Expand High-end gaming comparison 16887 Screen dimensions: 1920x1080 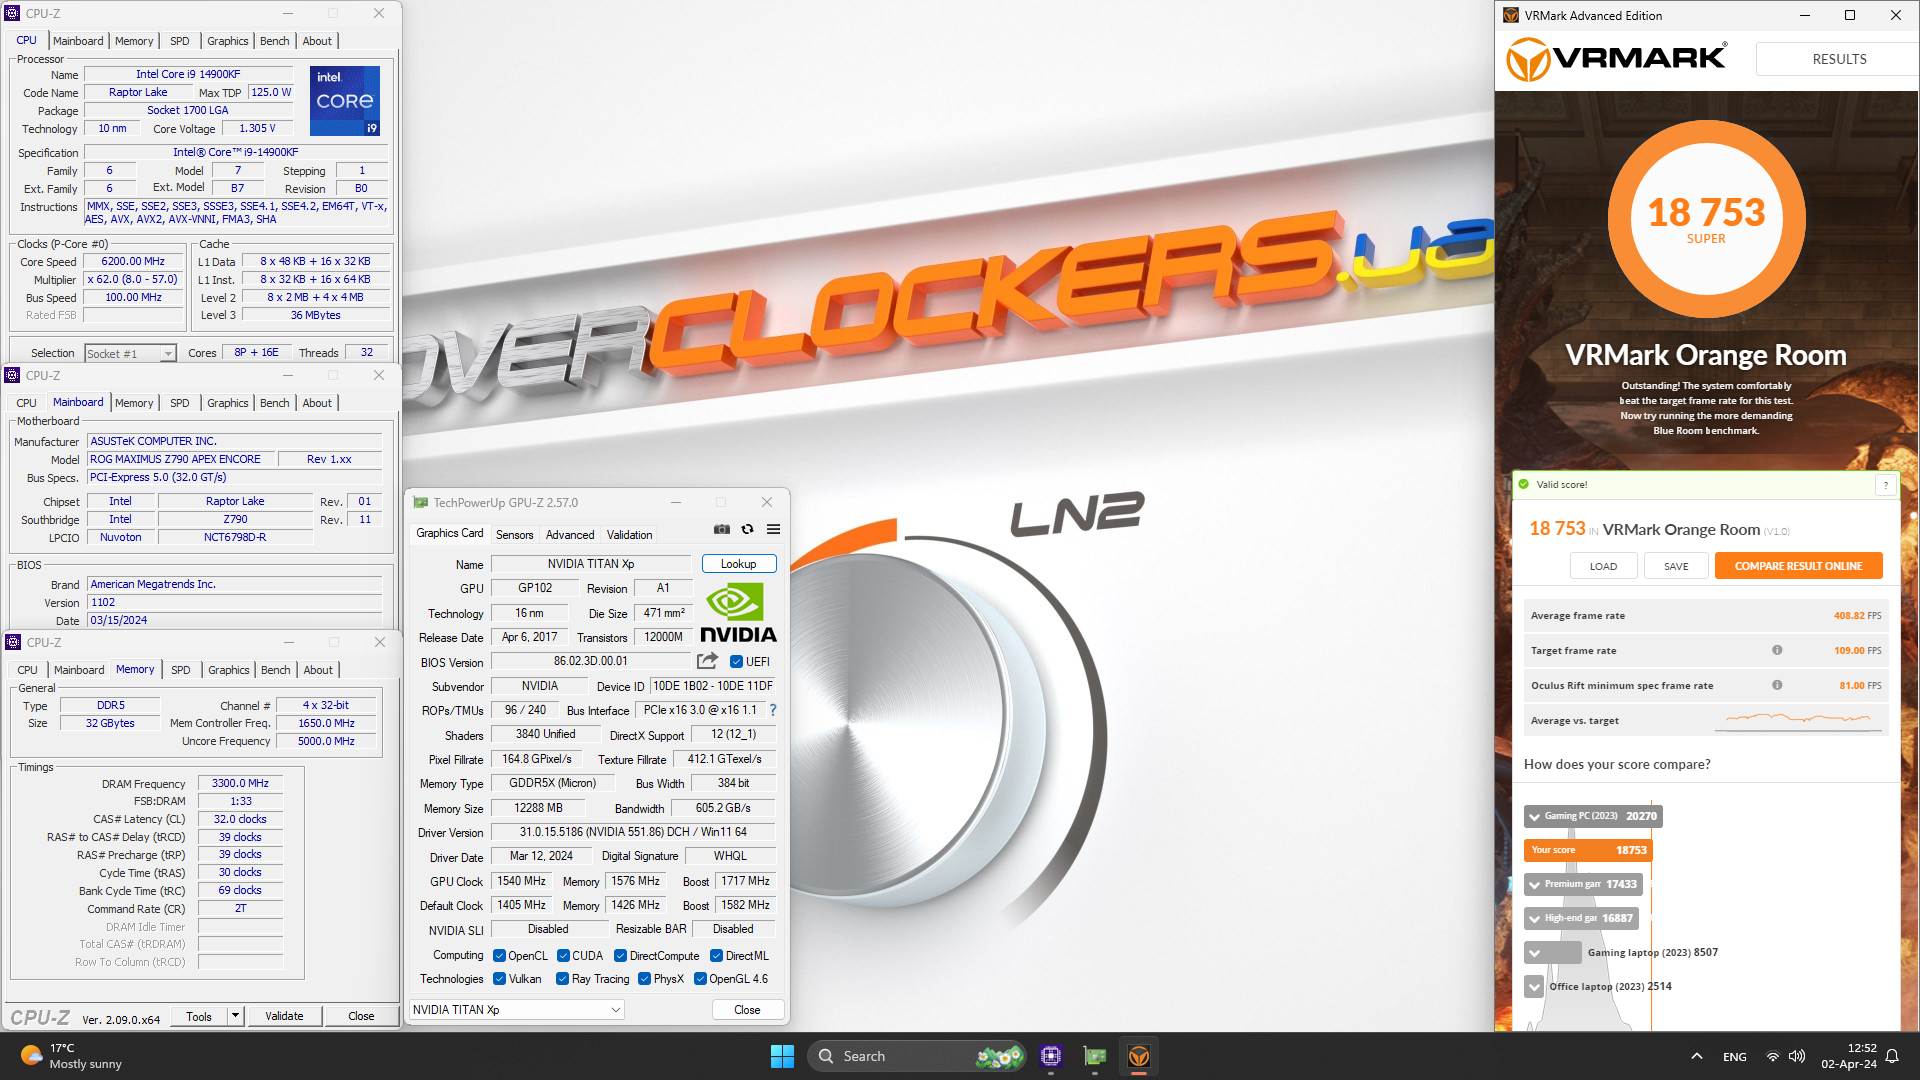[1534, 919]
